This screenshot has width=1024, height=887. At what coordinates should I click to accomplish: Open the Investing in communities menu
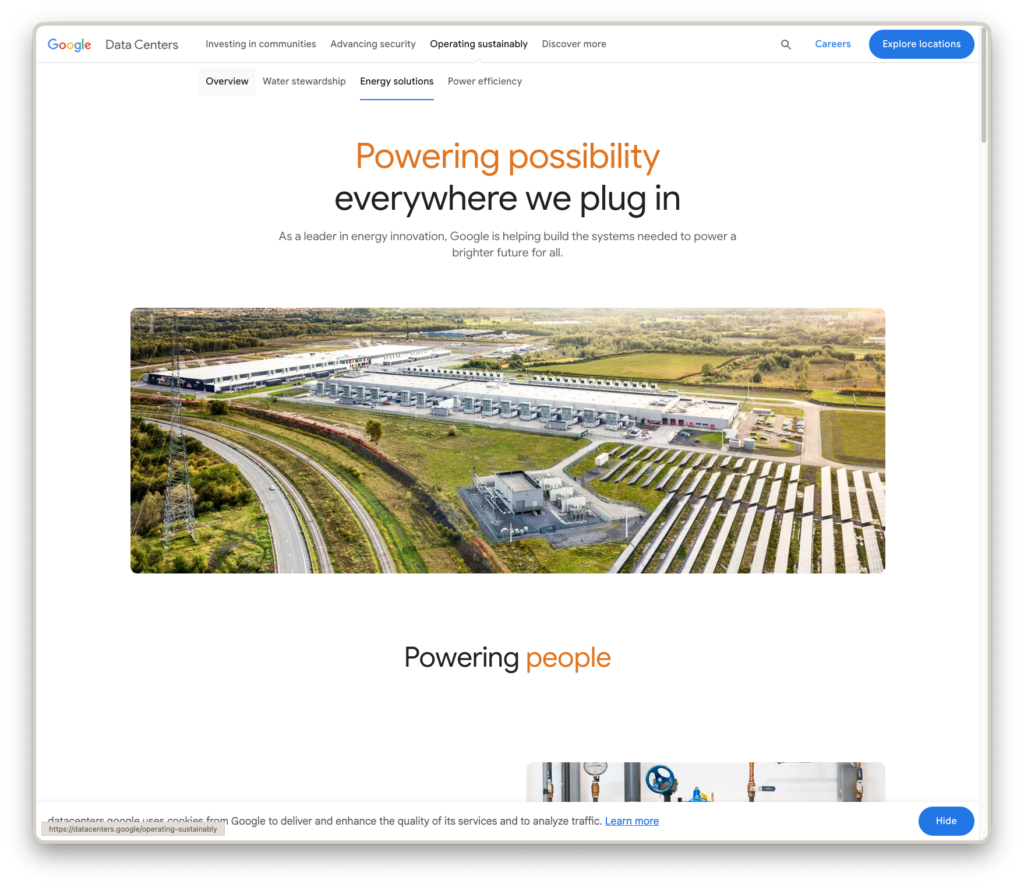click(260, 44)
